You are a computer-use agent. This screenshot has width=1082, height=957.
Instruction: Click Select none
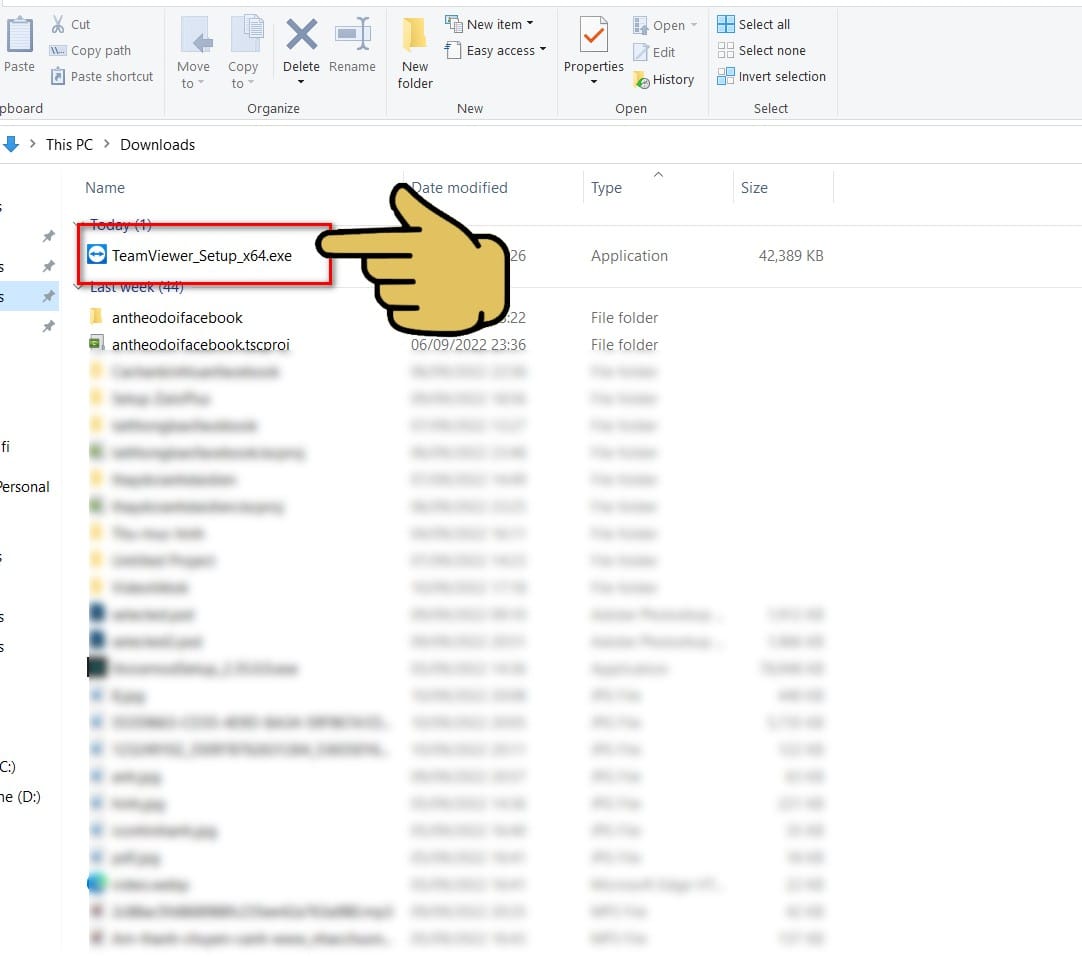761,50
